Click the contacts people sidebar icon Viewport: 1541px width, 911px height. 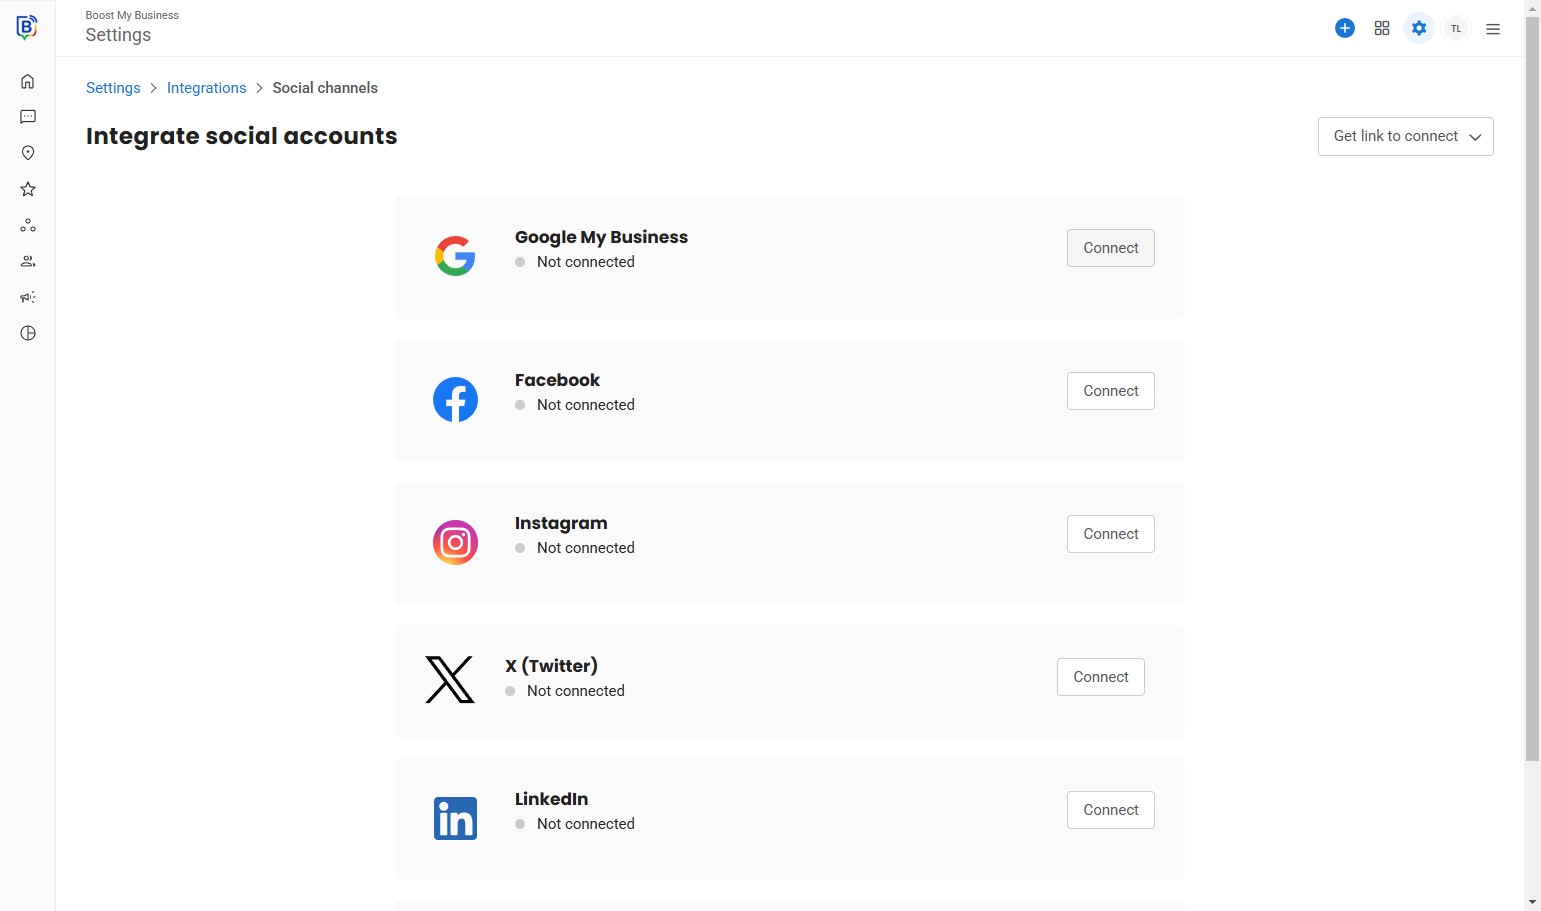click(x=28, y=261)
